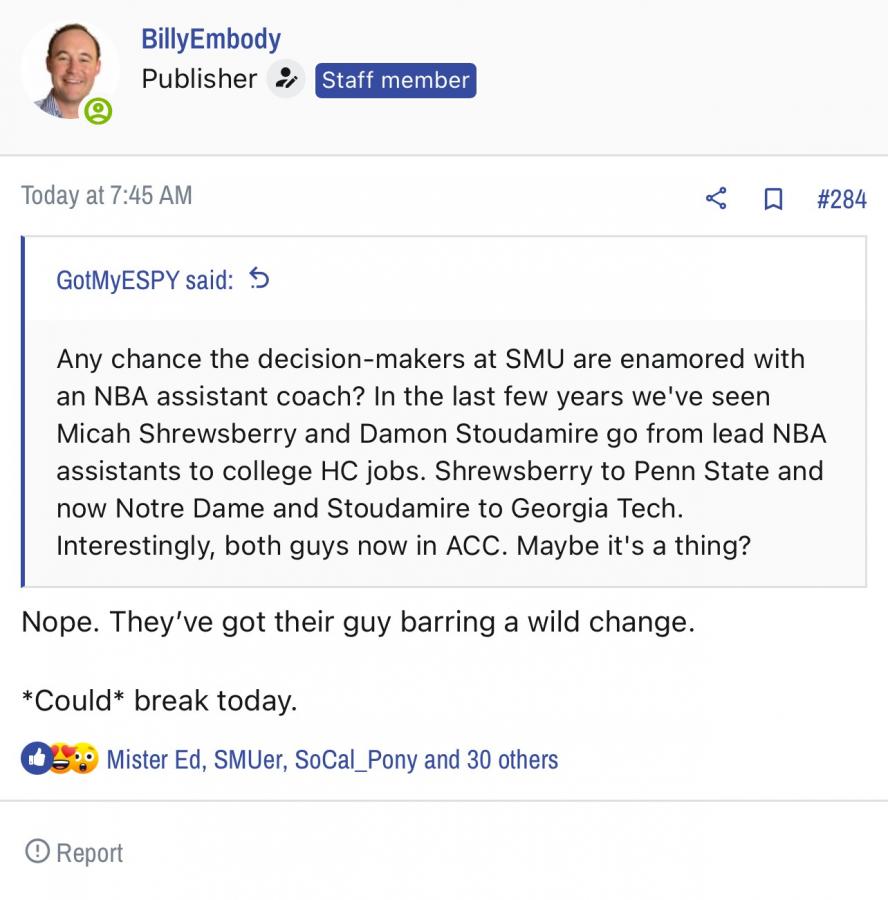Screen dimensions: 888x900
Task: Open the post number #284 link
Action: [x=841, y=199]
